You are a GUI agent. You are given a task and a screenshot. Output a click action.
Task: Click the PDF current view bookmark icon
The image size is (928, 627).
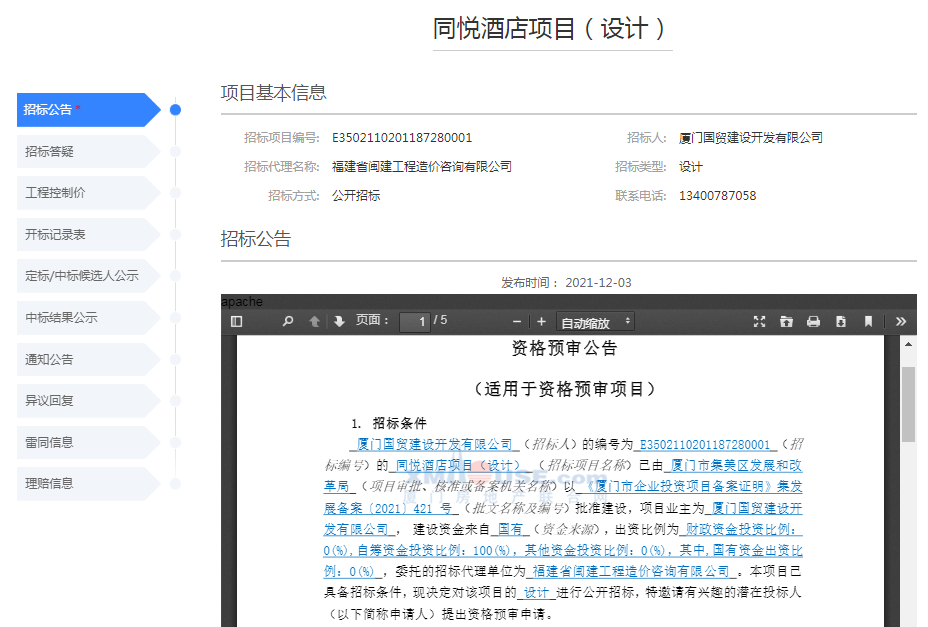(868, 321)
